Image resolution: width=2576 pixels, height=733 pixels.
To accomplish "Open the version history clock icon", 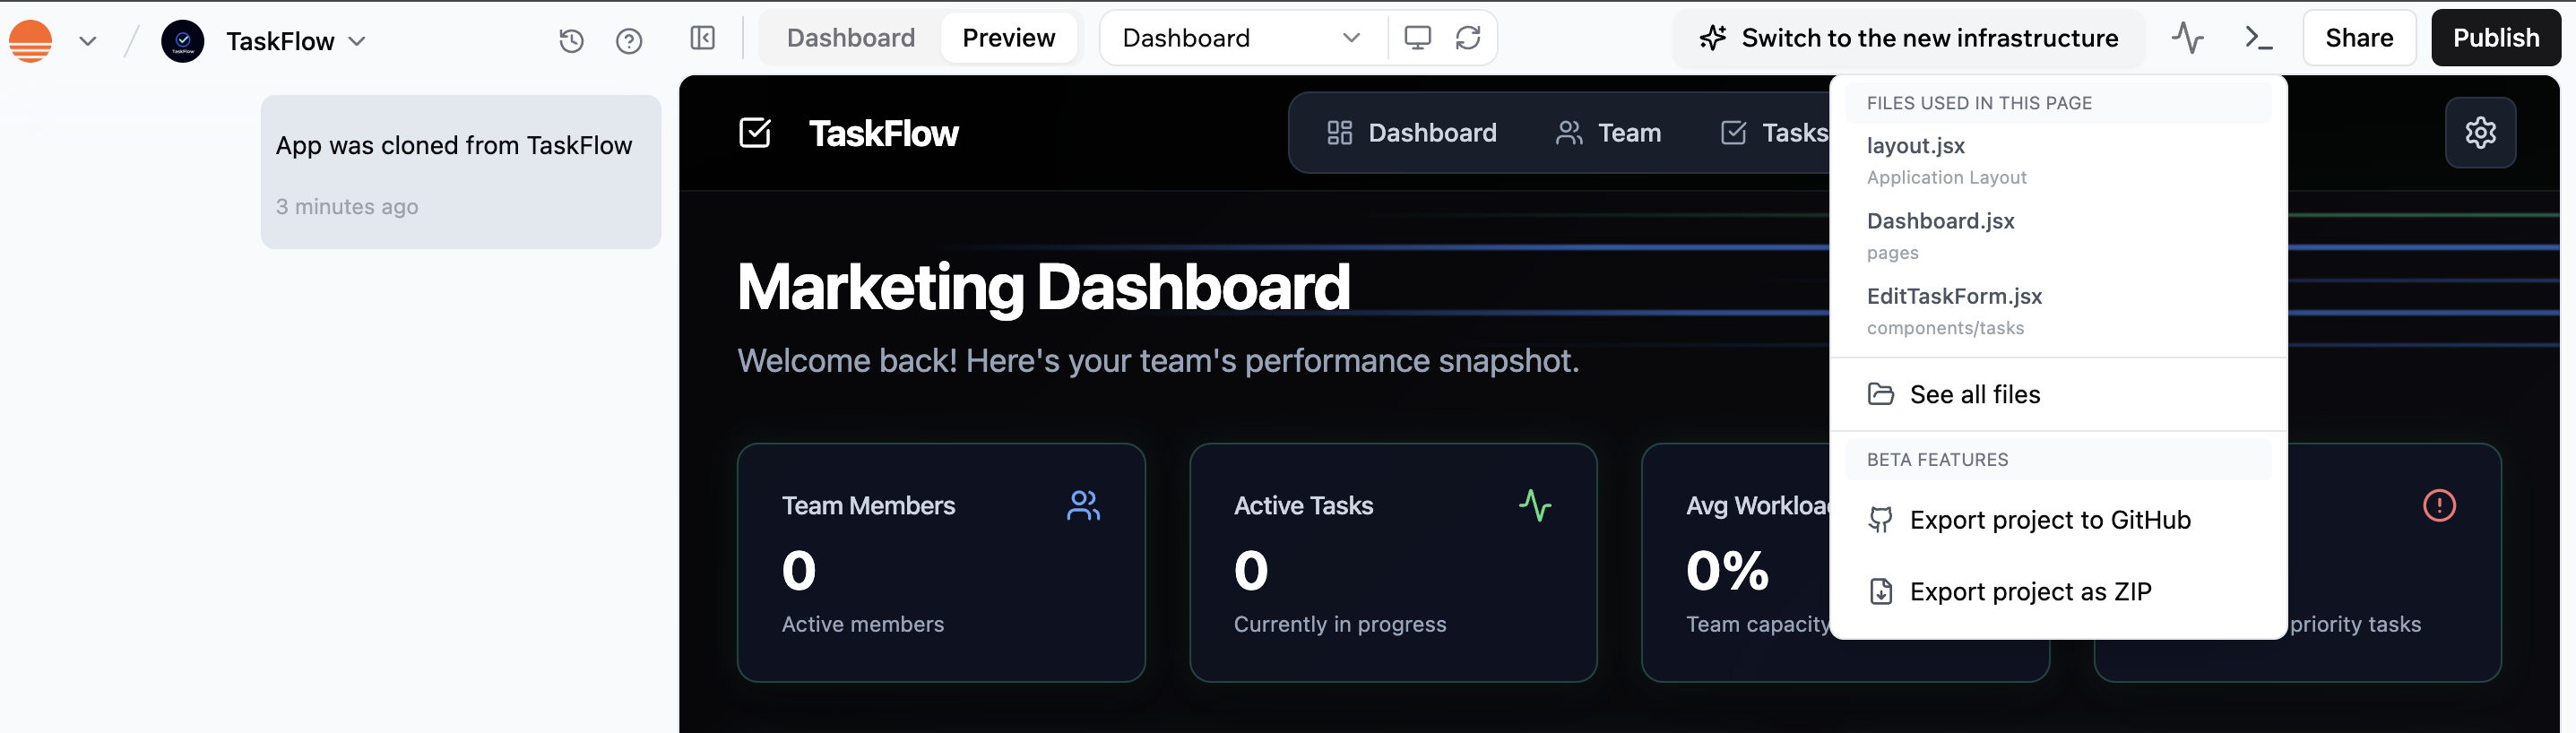I will click(571, 41).
